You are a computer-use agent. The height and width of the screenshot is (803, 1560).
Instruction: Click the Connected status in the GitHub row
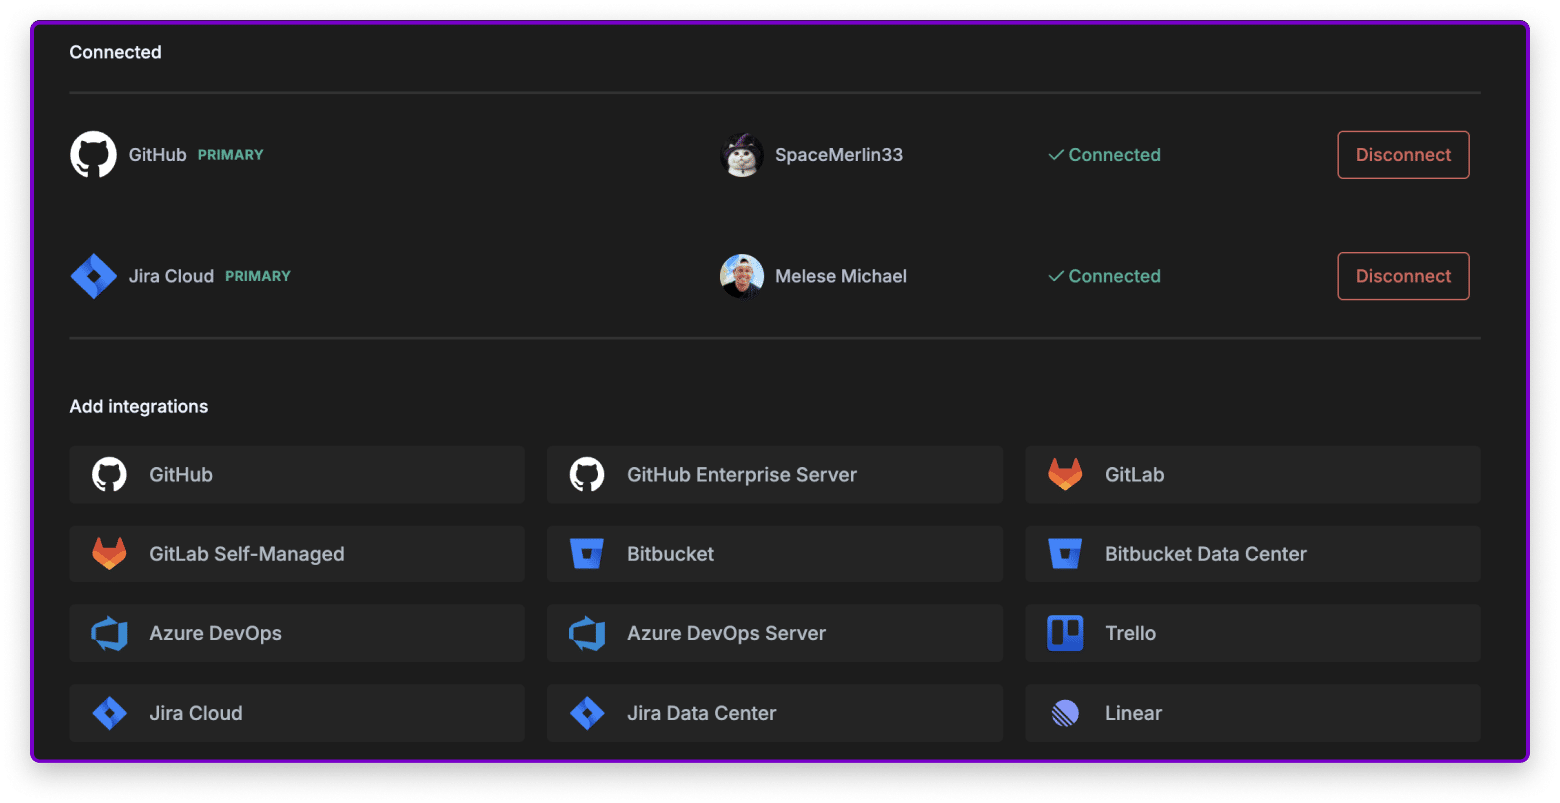[x=1104, y=155]
